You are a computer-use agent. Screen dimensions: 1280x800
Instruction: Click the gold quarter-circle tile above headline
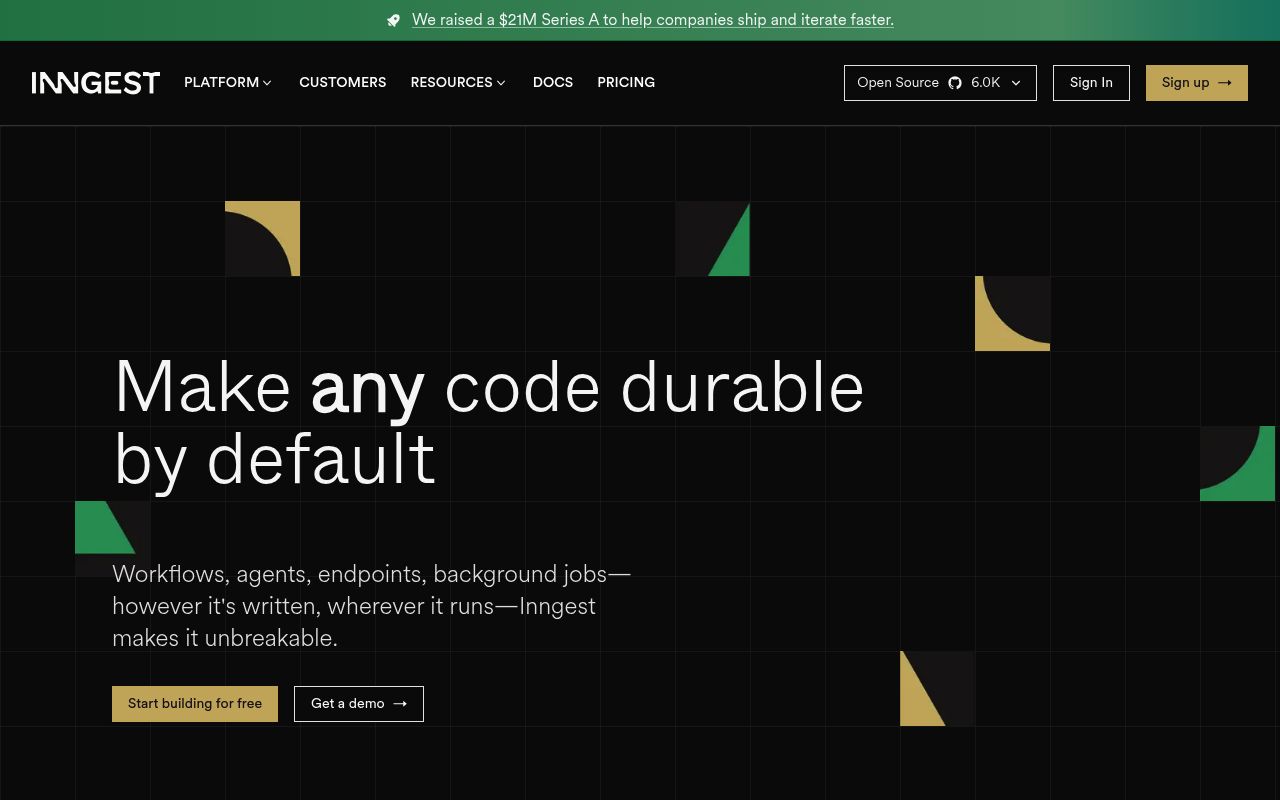[x=262, y=238]
